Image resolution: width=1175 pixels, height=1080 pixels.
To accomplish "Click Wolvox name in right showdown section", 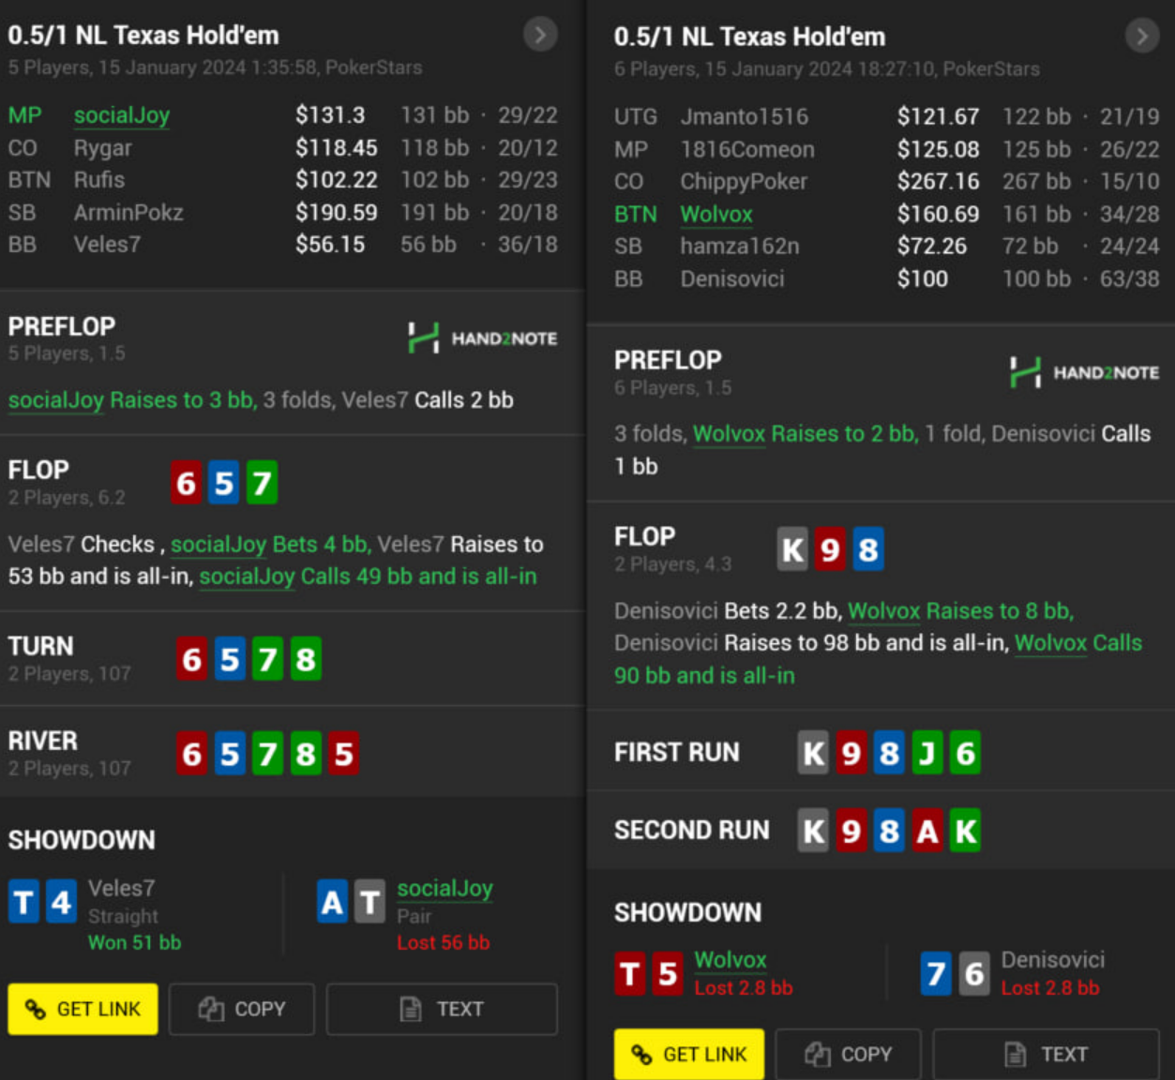I will [730, 960].
